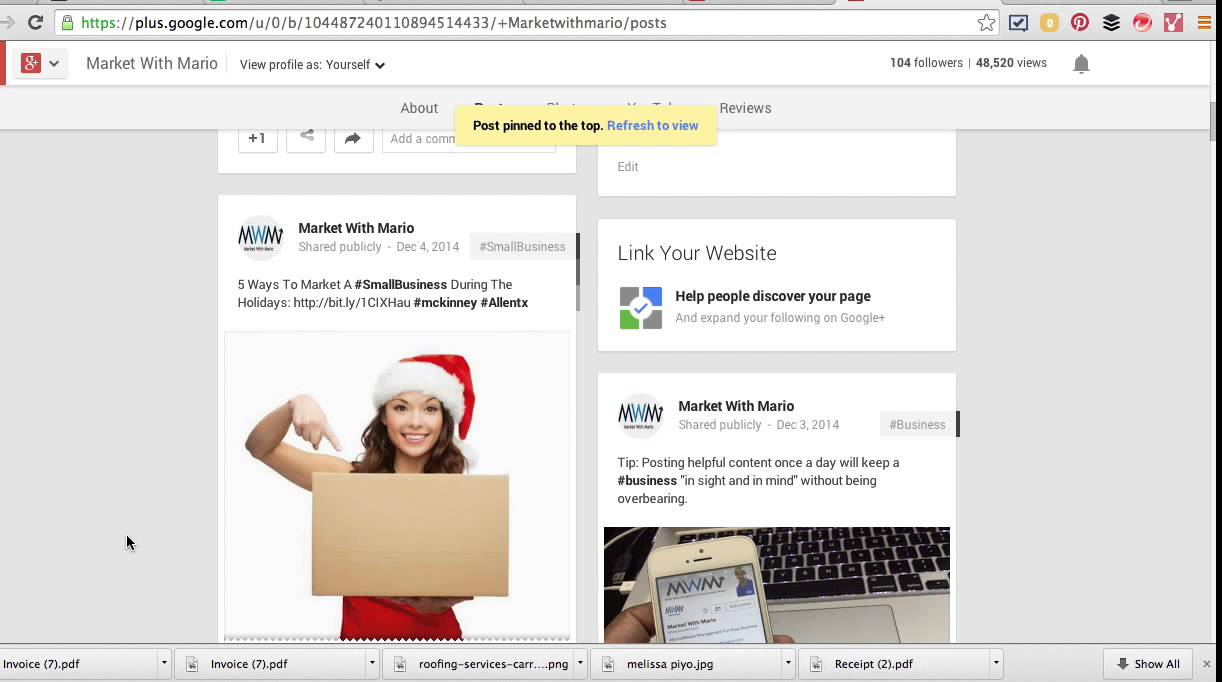This screenshot has width=1222, height=682.
Task: Click Show All downloads button
Action: point(1148,664)
